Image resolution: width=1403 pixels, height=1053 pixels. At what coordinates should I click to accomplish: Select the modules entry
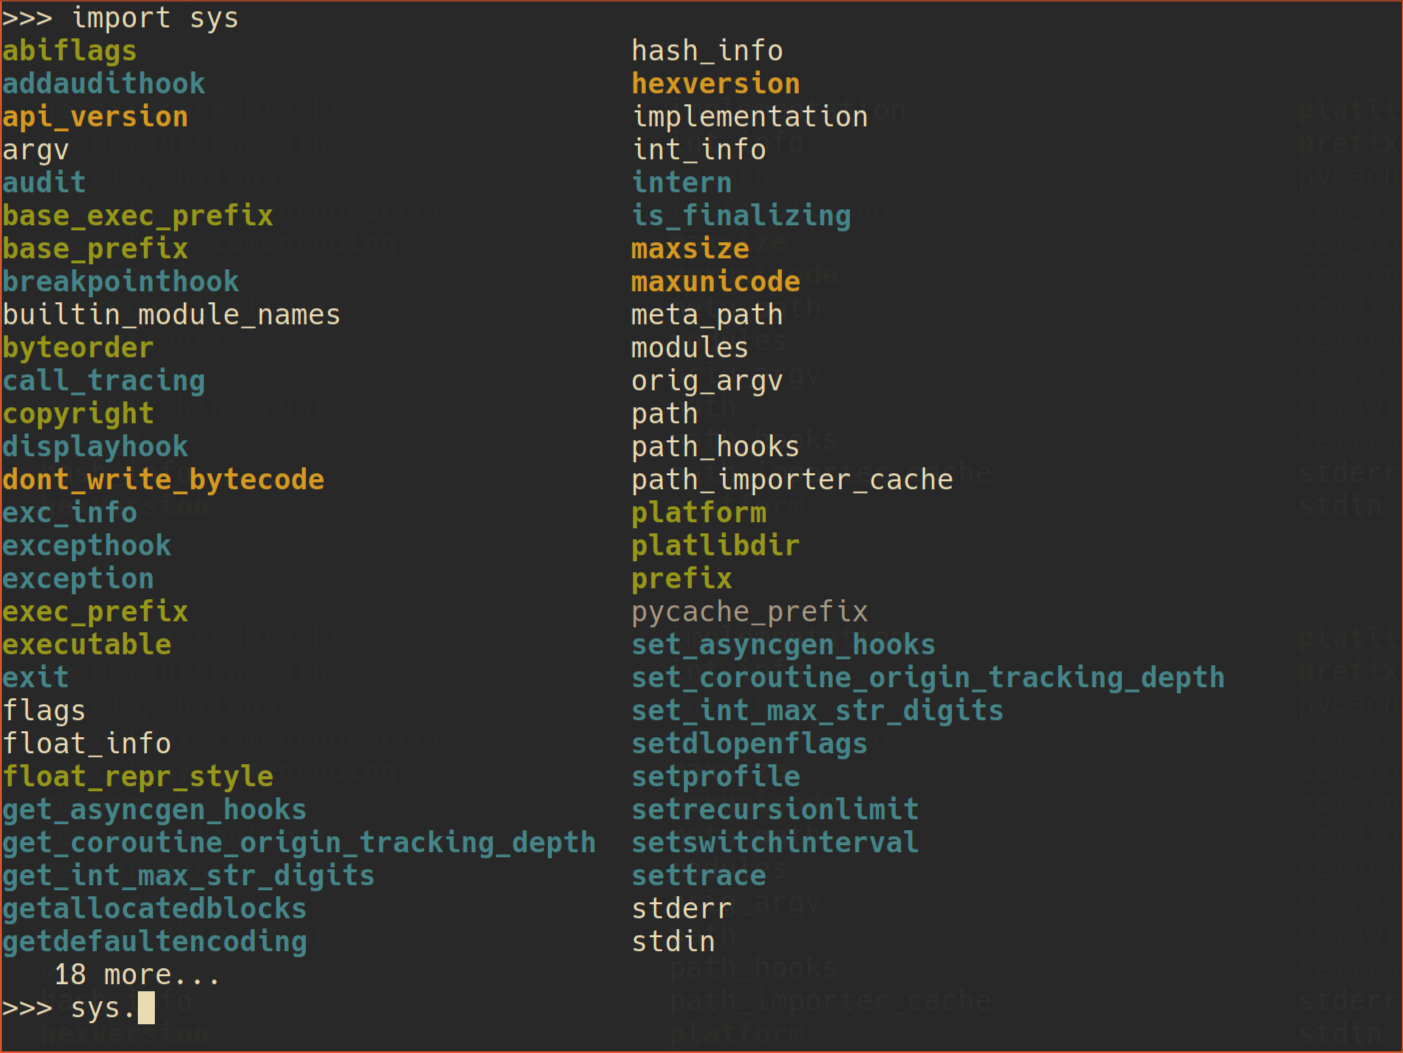pos(690,348)
